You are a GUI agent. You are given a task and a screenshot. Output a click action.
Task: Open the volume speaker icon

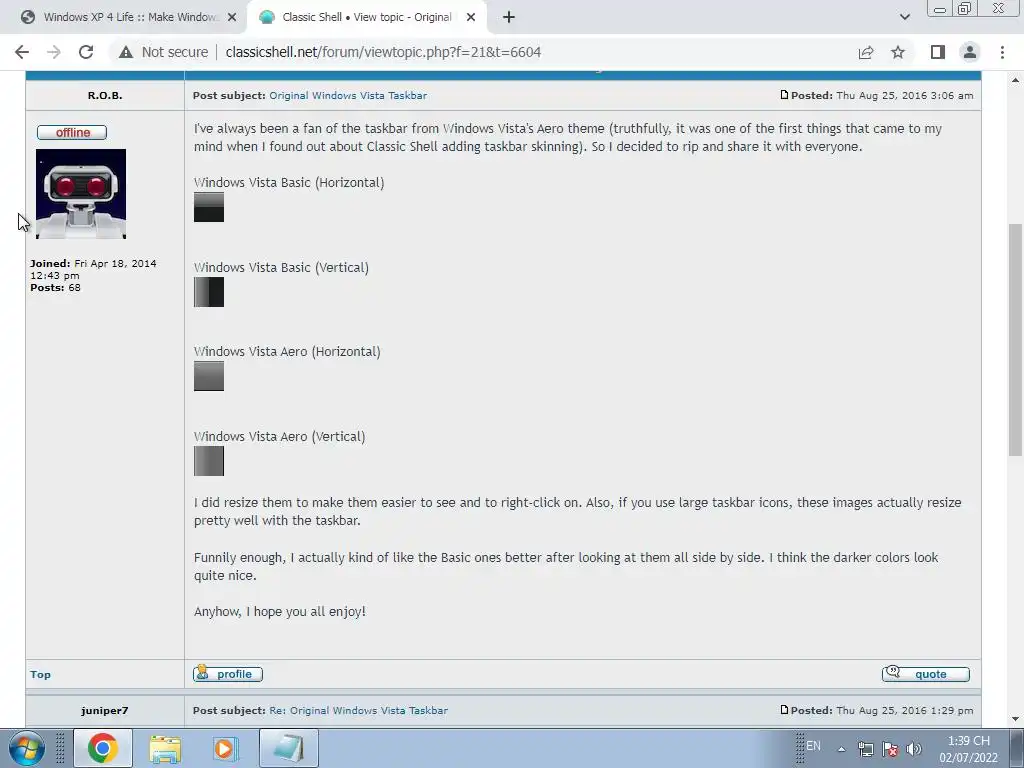(914, 749)
